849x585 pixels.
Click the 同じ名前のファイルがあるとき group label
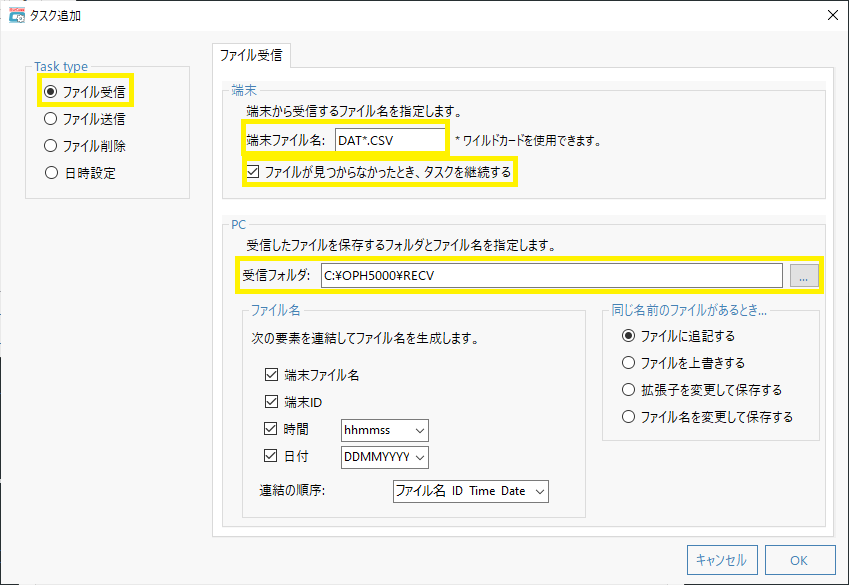689,310
